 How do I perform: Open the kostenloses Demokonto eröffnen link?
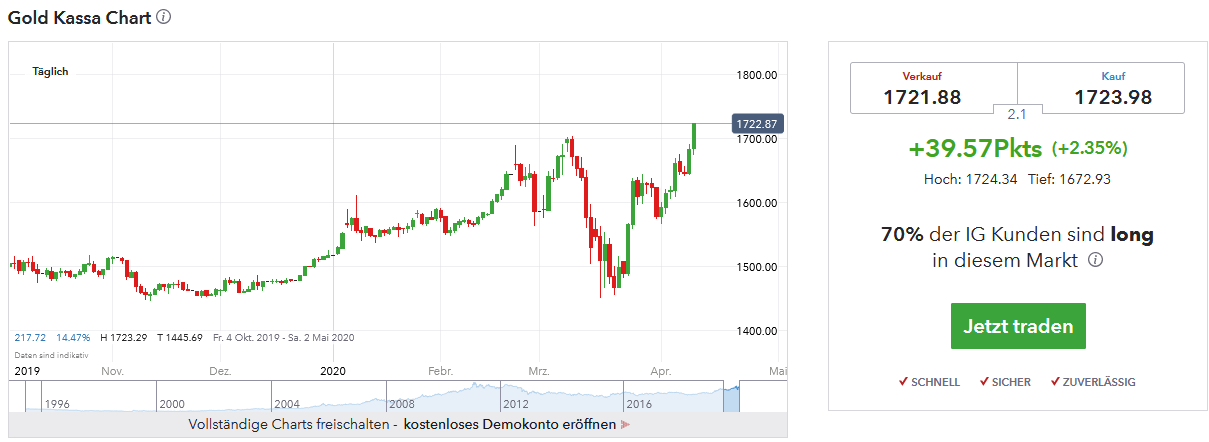[x=510, y=425]
